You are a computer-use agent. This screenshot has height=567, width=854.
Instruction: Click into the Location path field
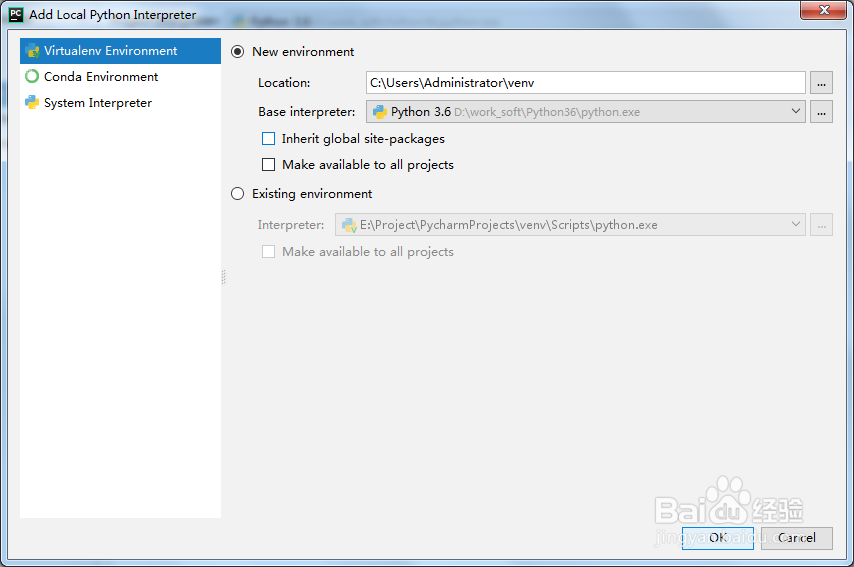click(585, 83)
